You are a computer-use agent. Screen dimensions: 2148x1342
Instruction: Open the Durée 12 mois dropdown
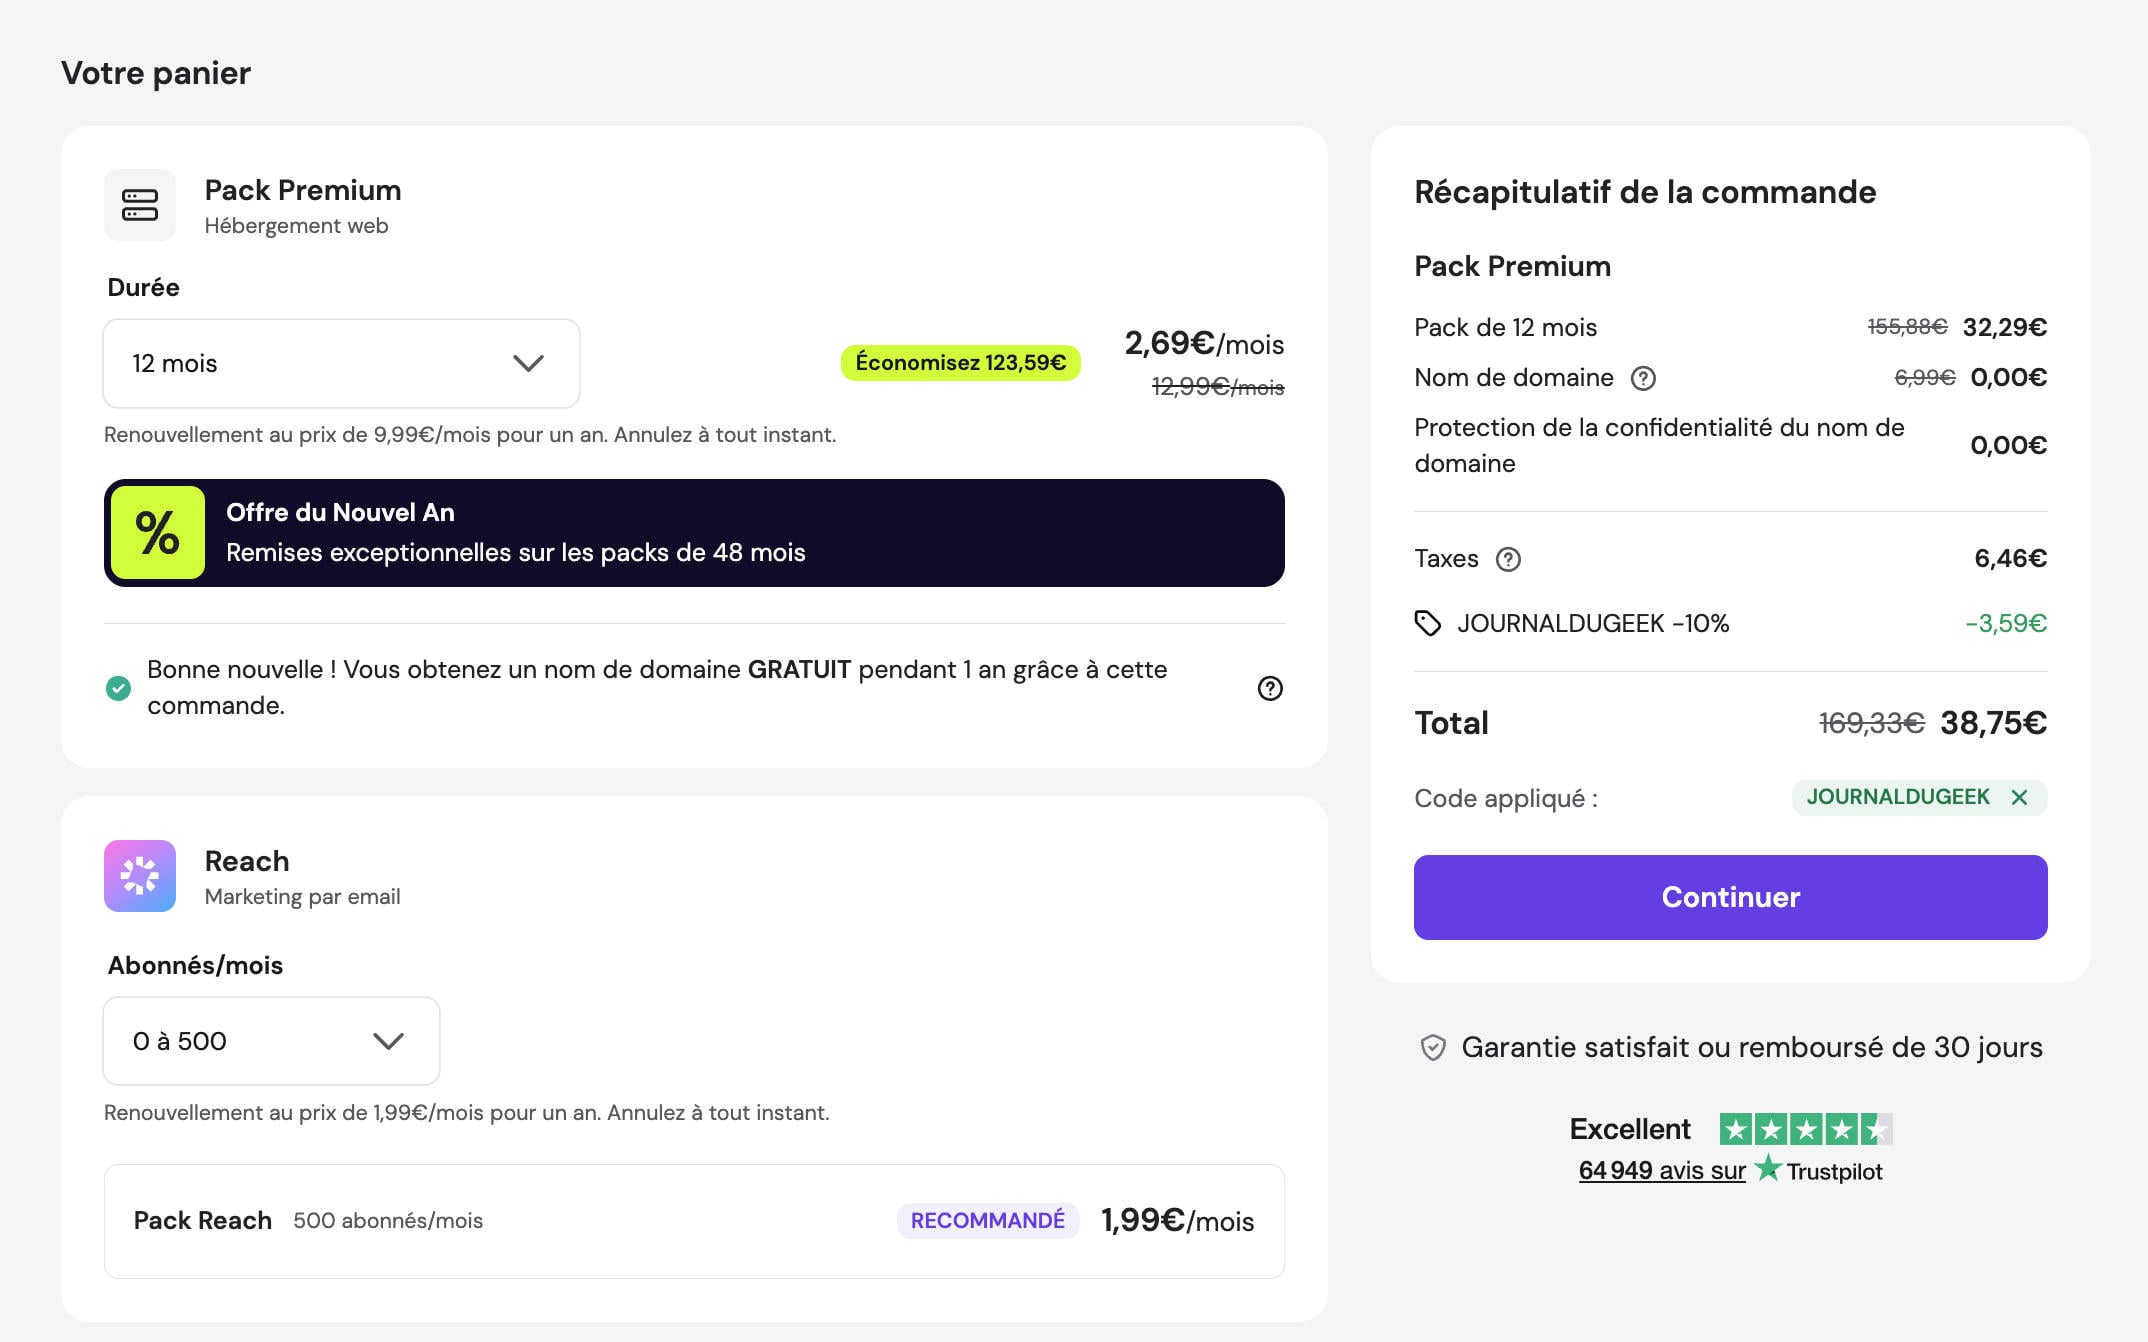pos(341,363)
